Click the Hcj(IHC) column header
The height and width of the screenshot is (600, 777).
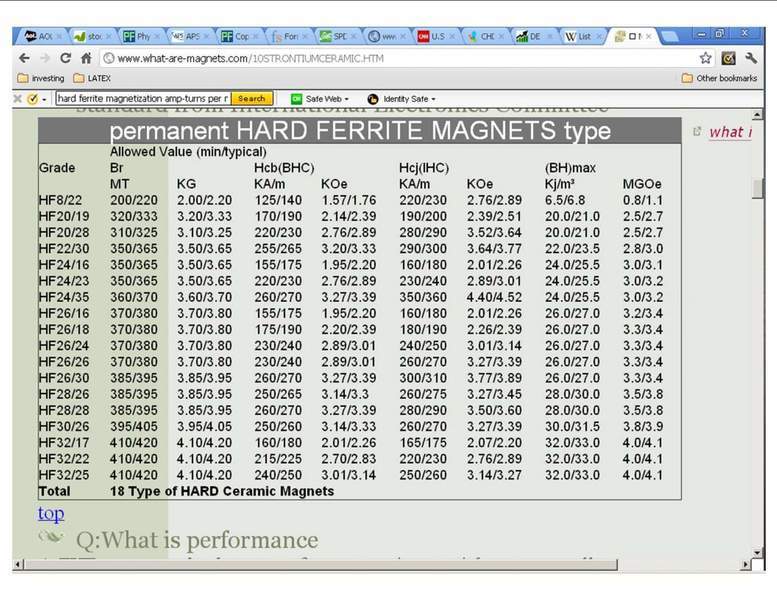coord(424,168)
